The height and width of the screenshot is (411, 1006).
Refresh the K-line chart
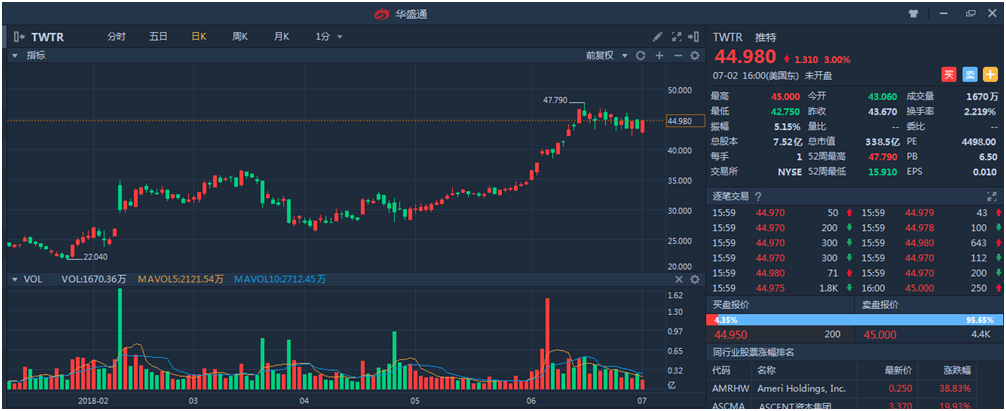point(641,56)
